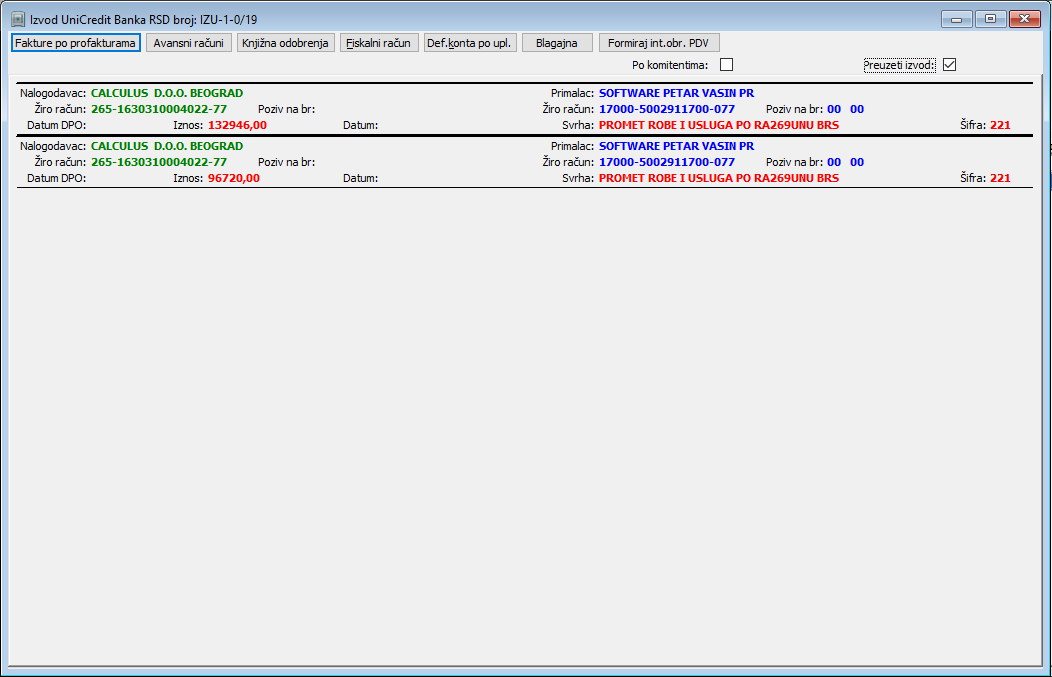Click window title Izvod UniCredit Banka RSD
The width and height of the screenshot is (1052, 677).
pos(144,19)
